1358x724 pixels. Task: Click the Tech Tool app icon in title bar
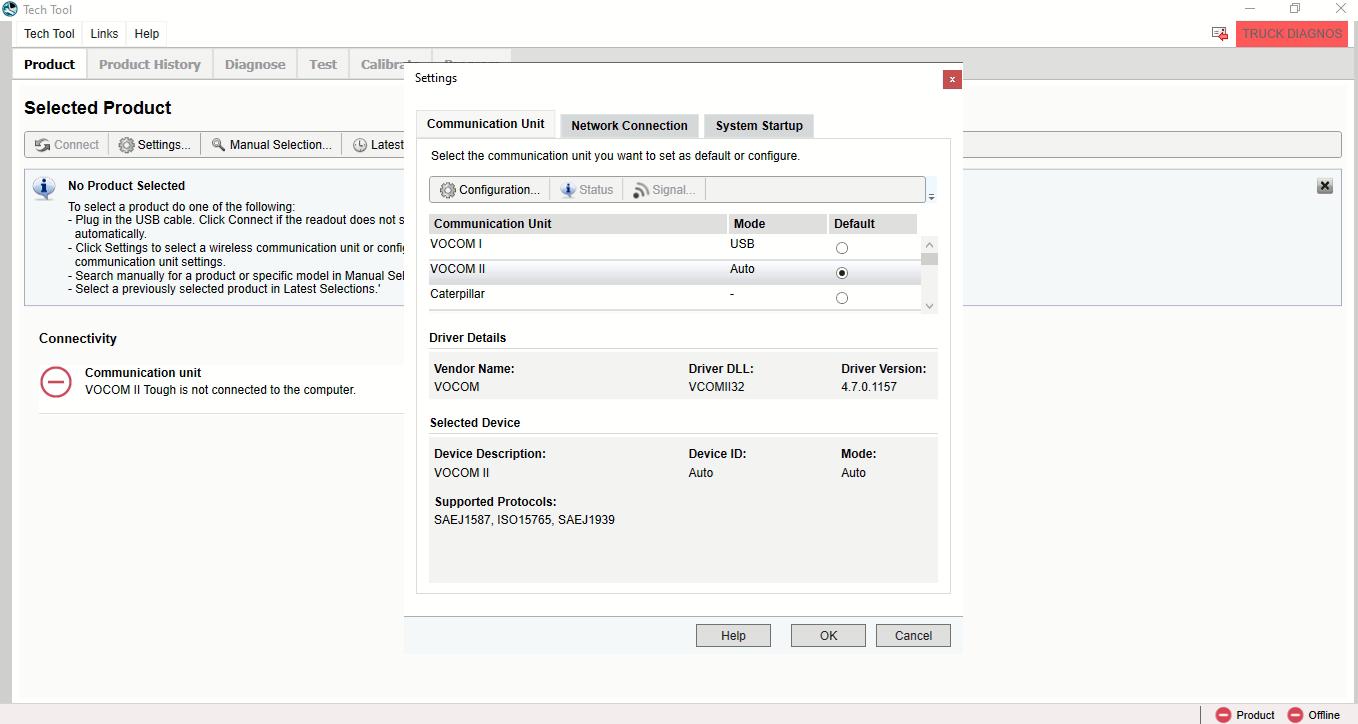click(x=10, y=9)
